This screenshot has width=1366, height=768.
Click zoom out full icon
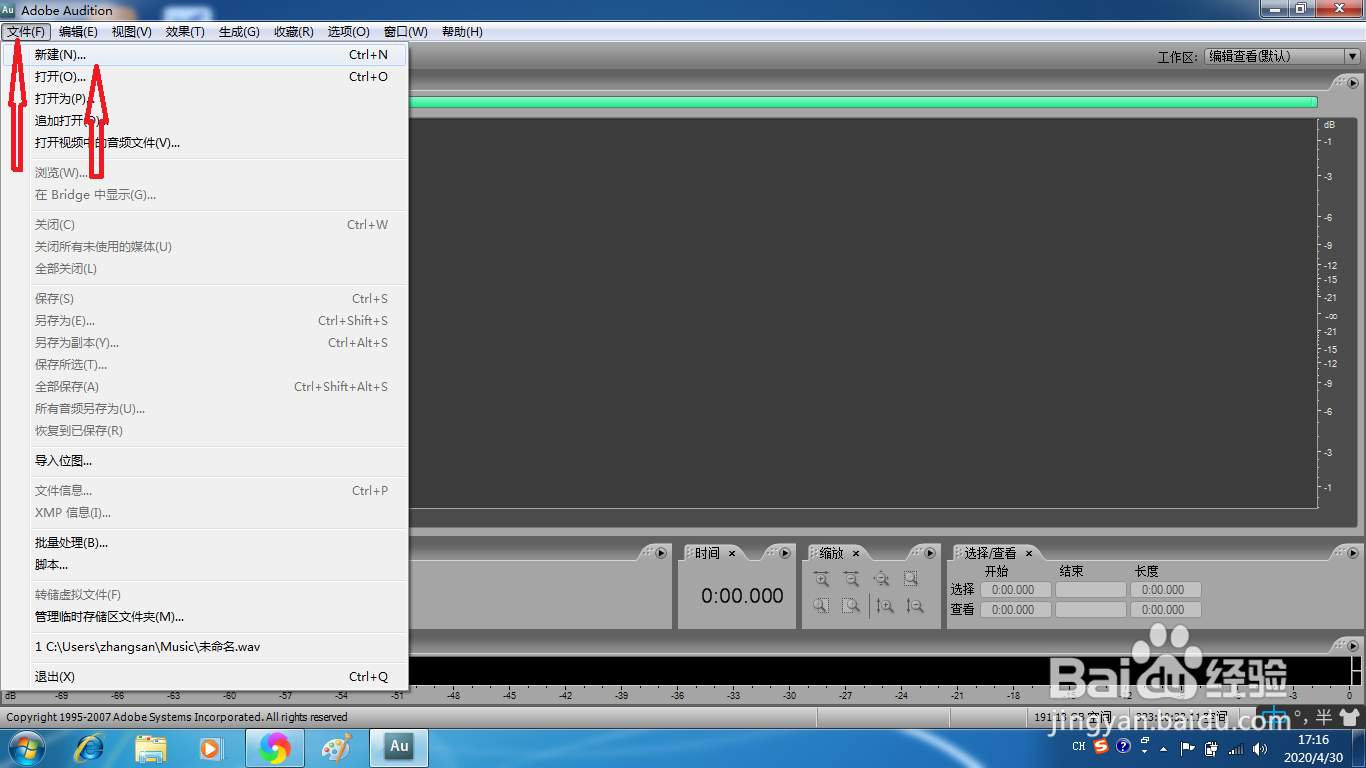point(881,579)
